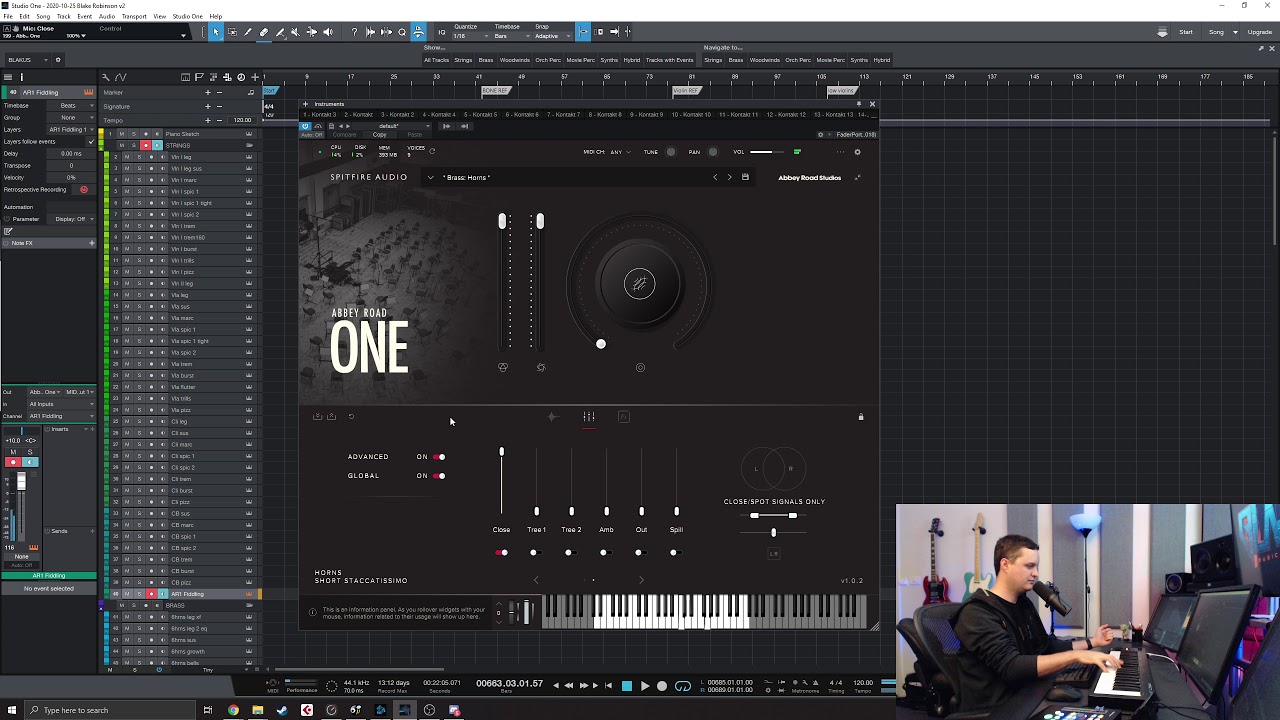
Task: Open the star techniques view icon
Action: click(x=553, y=417)
